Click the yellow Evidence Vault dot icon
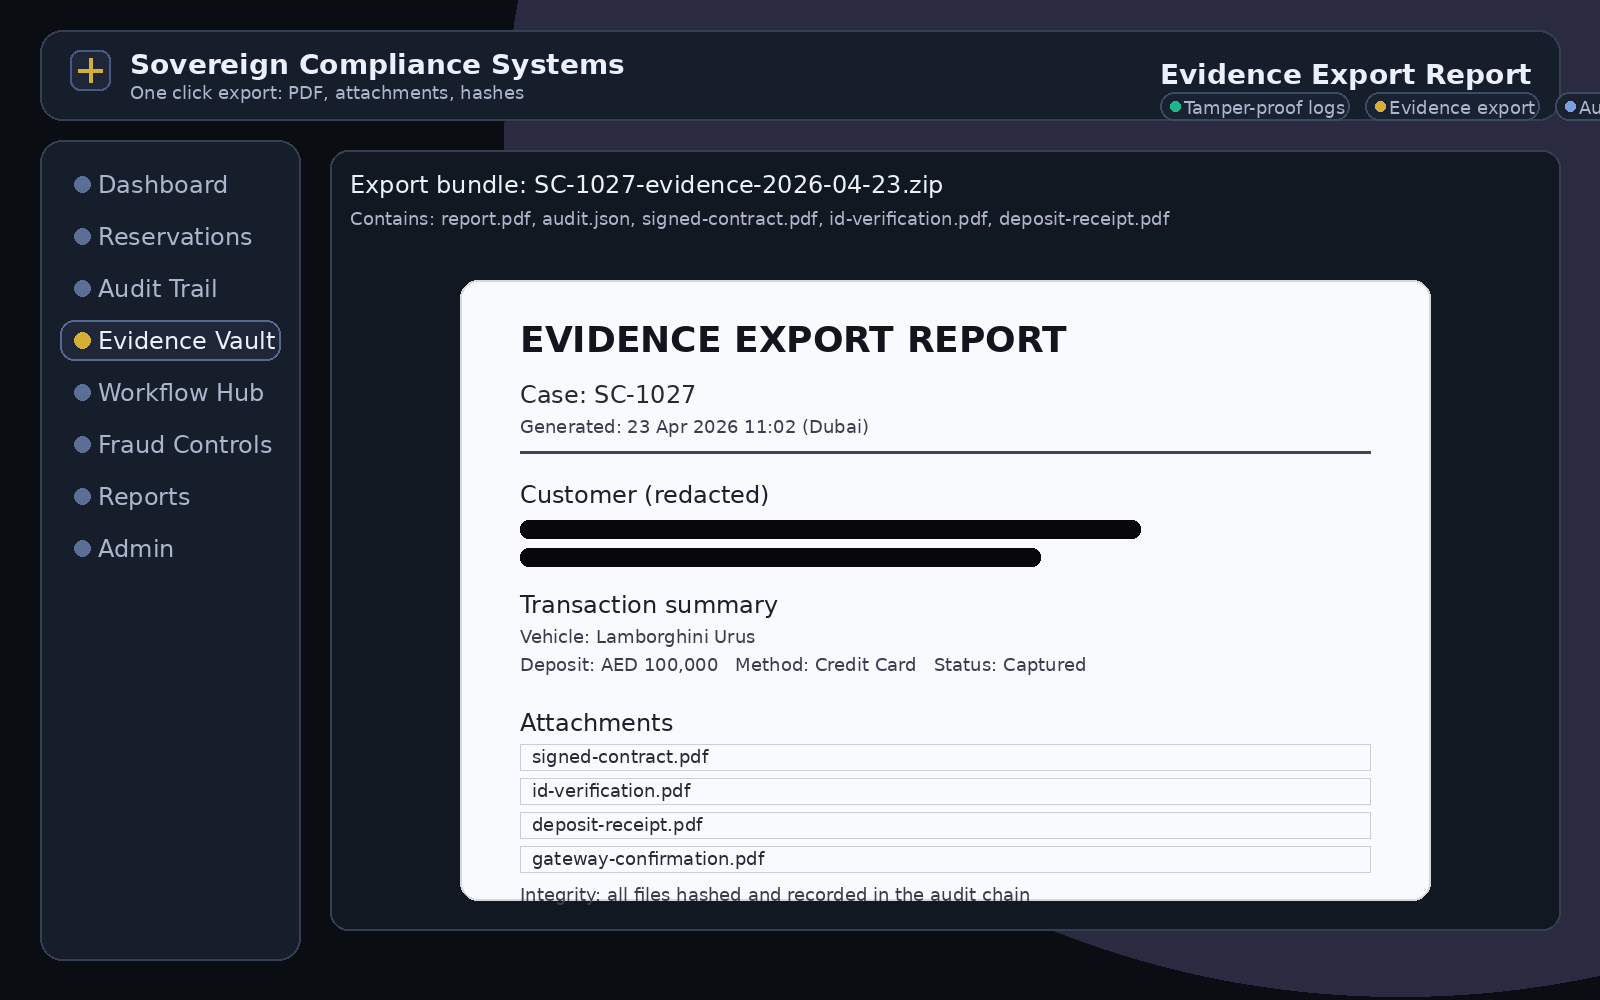Viewport: 1600px width, 1000px height. coord(82,340)
